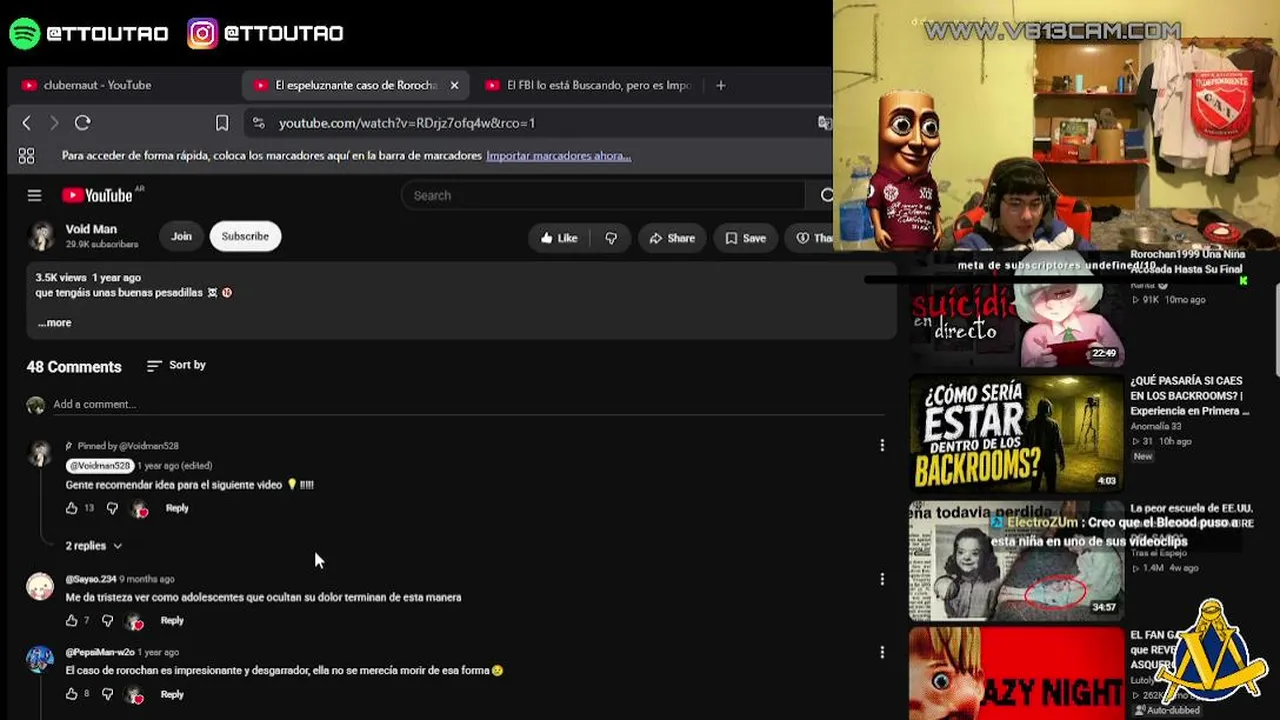This screenshot has width=1280, height=720.
Task: Reload the current YouTube page
Action: pyautogui.click(x=83, y=123)
